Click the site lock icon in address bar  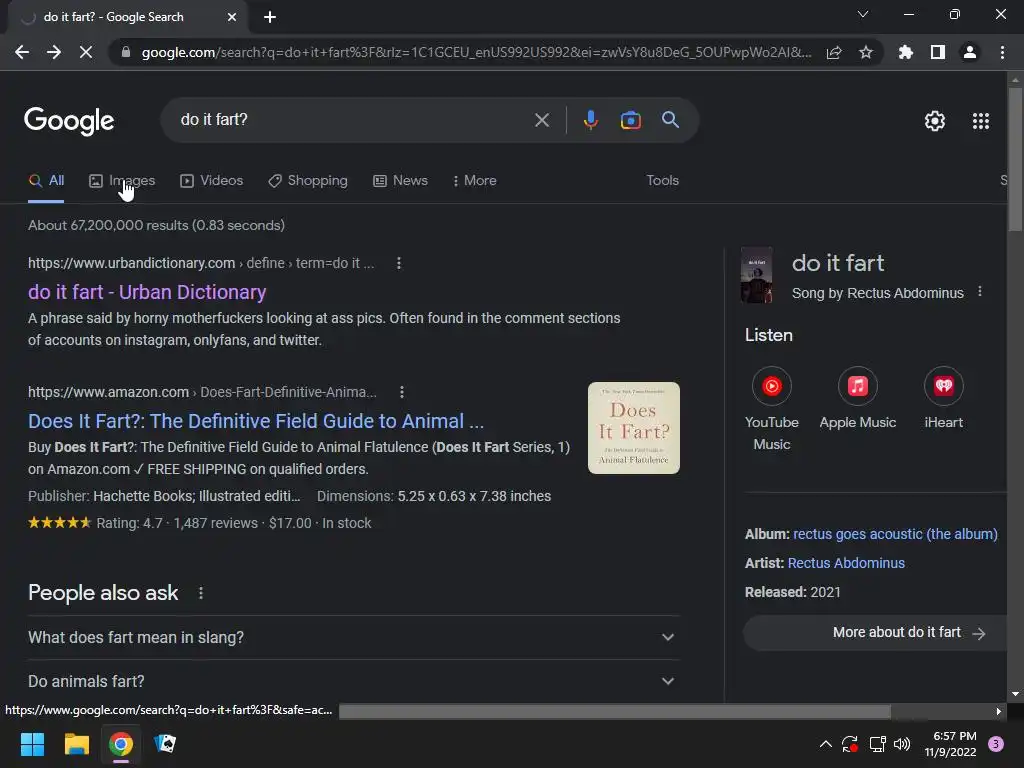(x=126, y=52)
